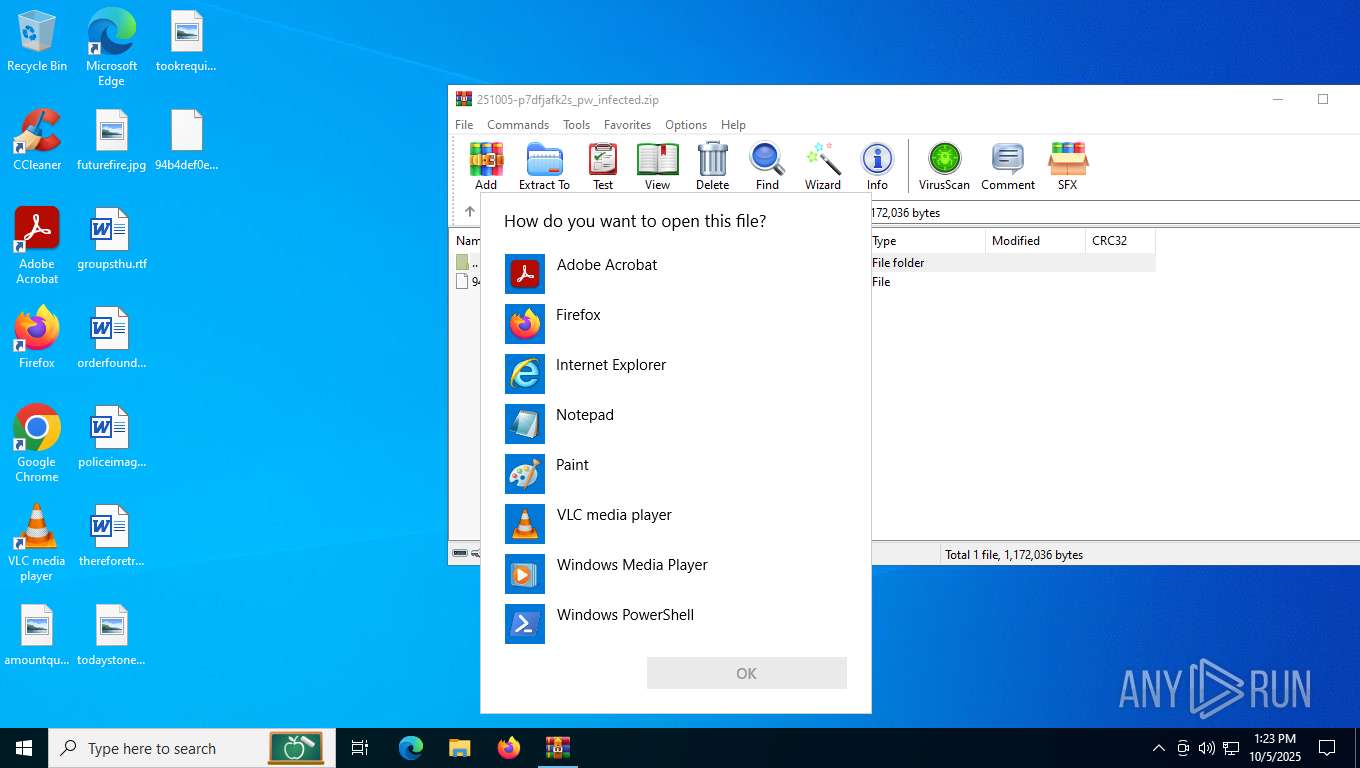Click the Info toolbar icon
Viewport: 1360px width, 768px height.
(877, 166)
